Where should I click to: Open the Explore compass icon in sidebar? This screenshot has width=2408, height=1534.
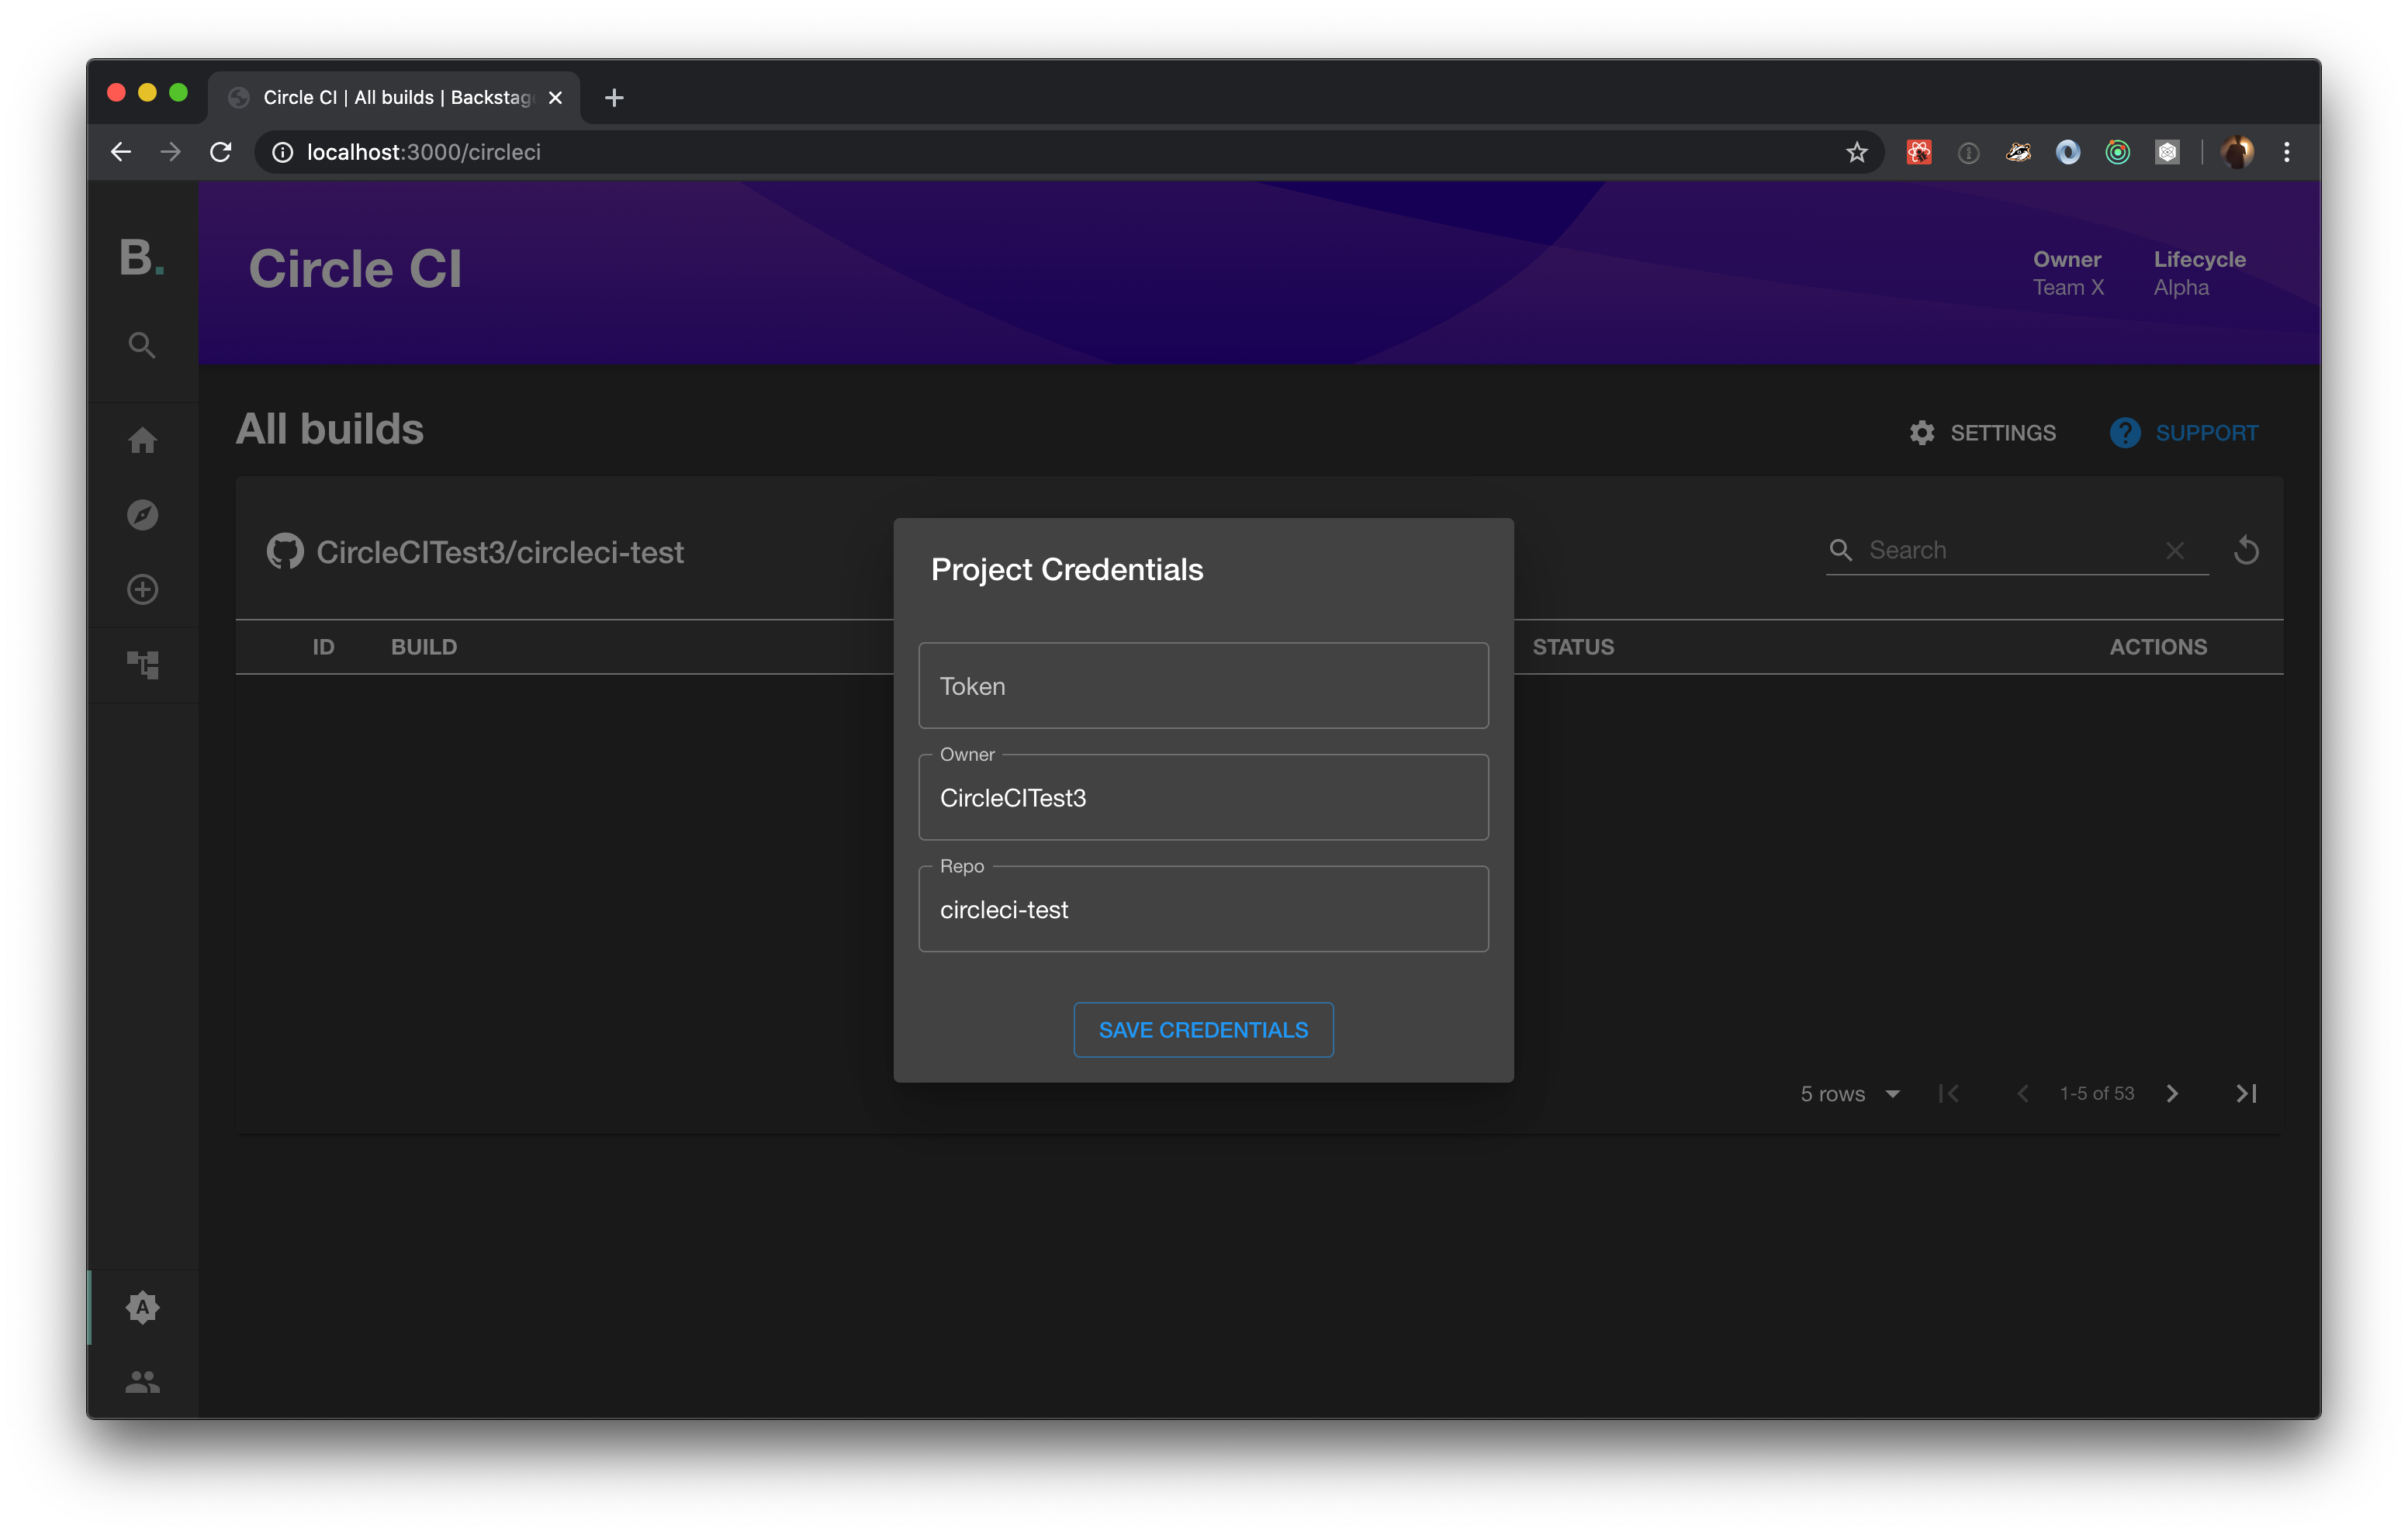tap(142, 515)
